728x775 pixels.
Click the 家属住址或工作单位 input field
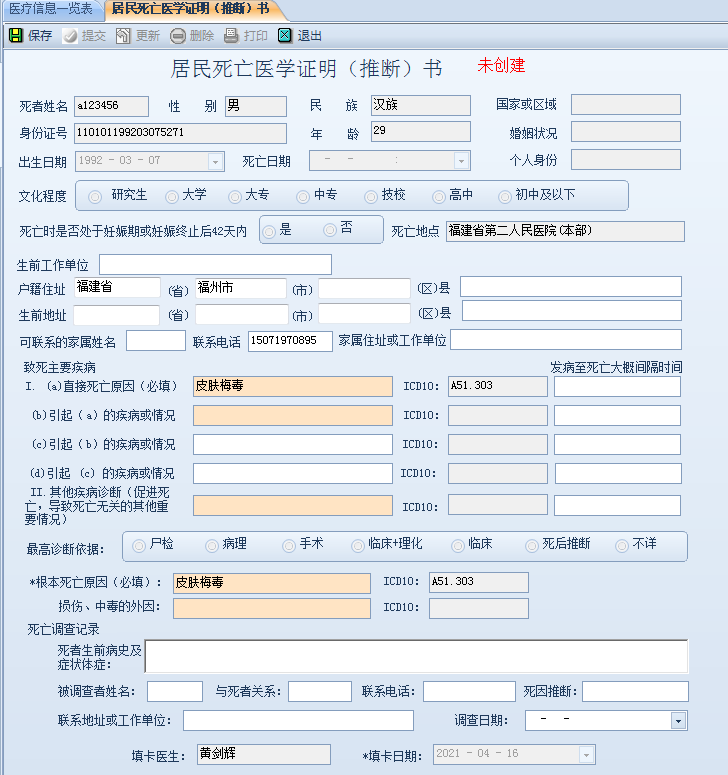coord(566,340)
